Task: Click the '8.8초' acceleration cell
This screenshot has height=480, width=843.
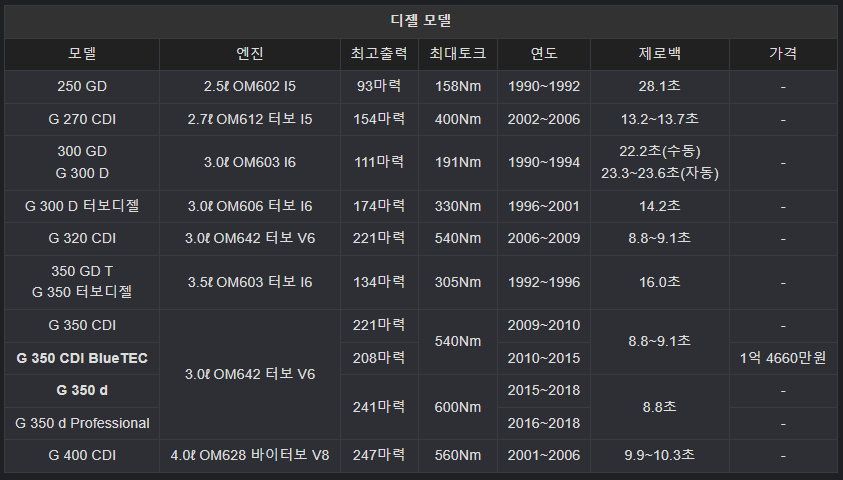Action: point(660,407)
